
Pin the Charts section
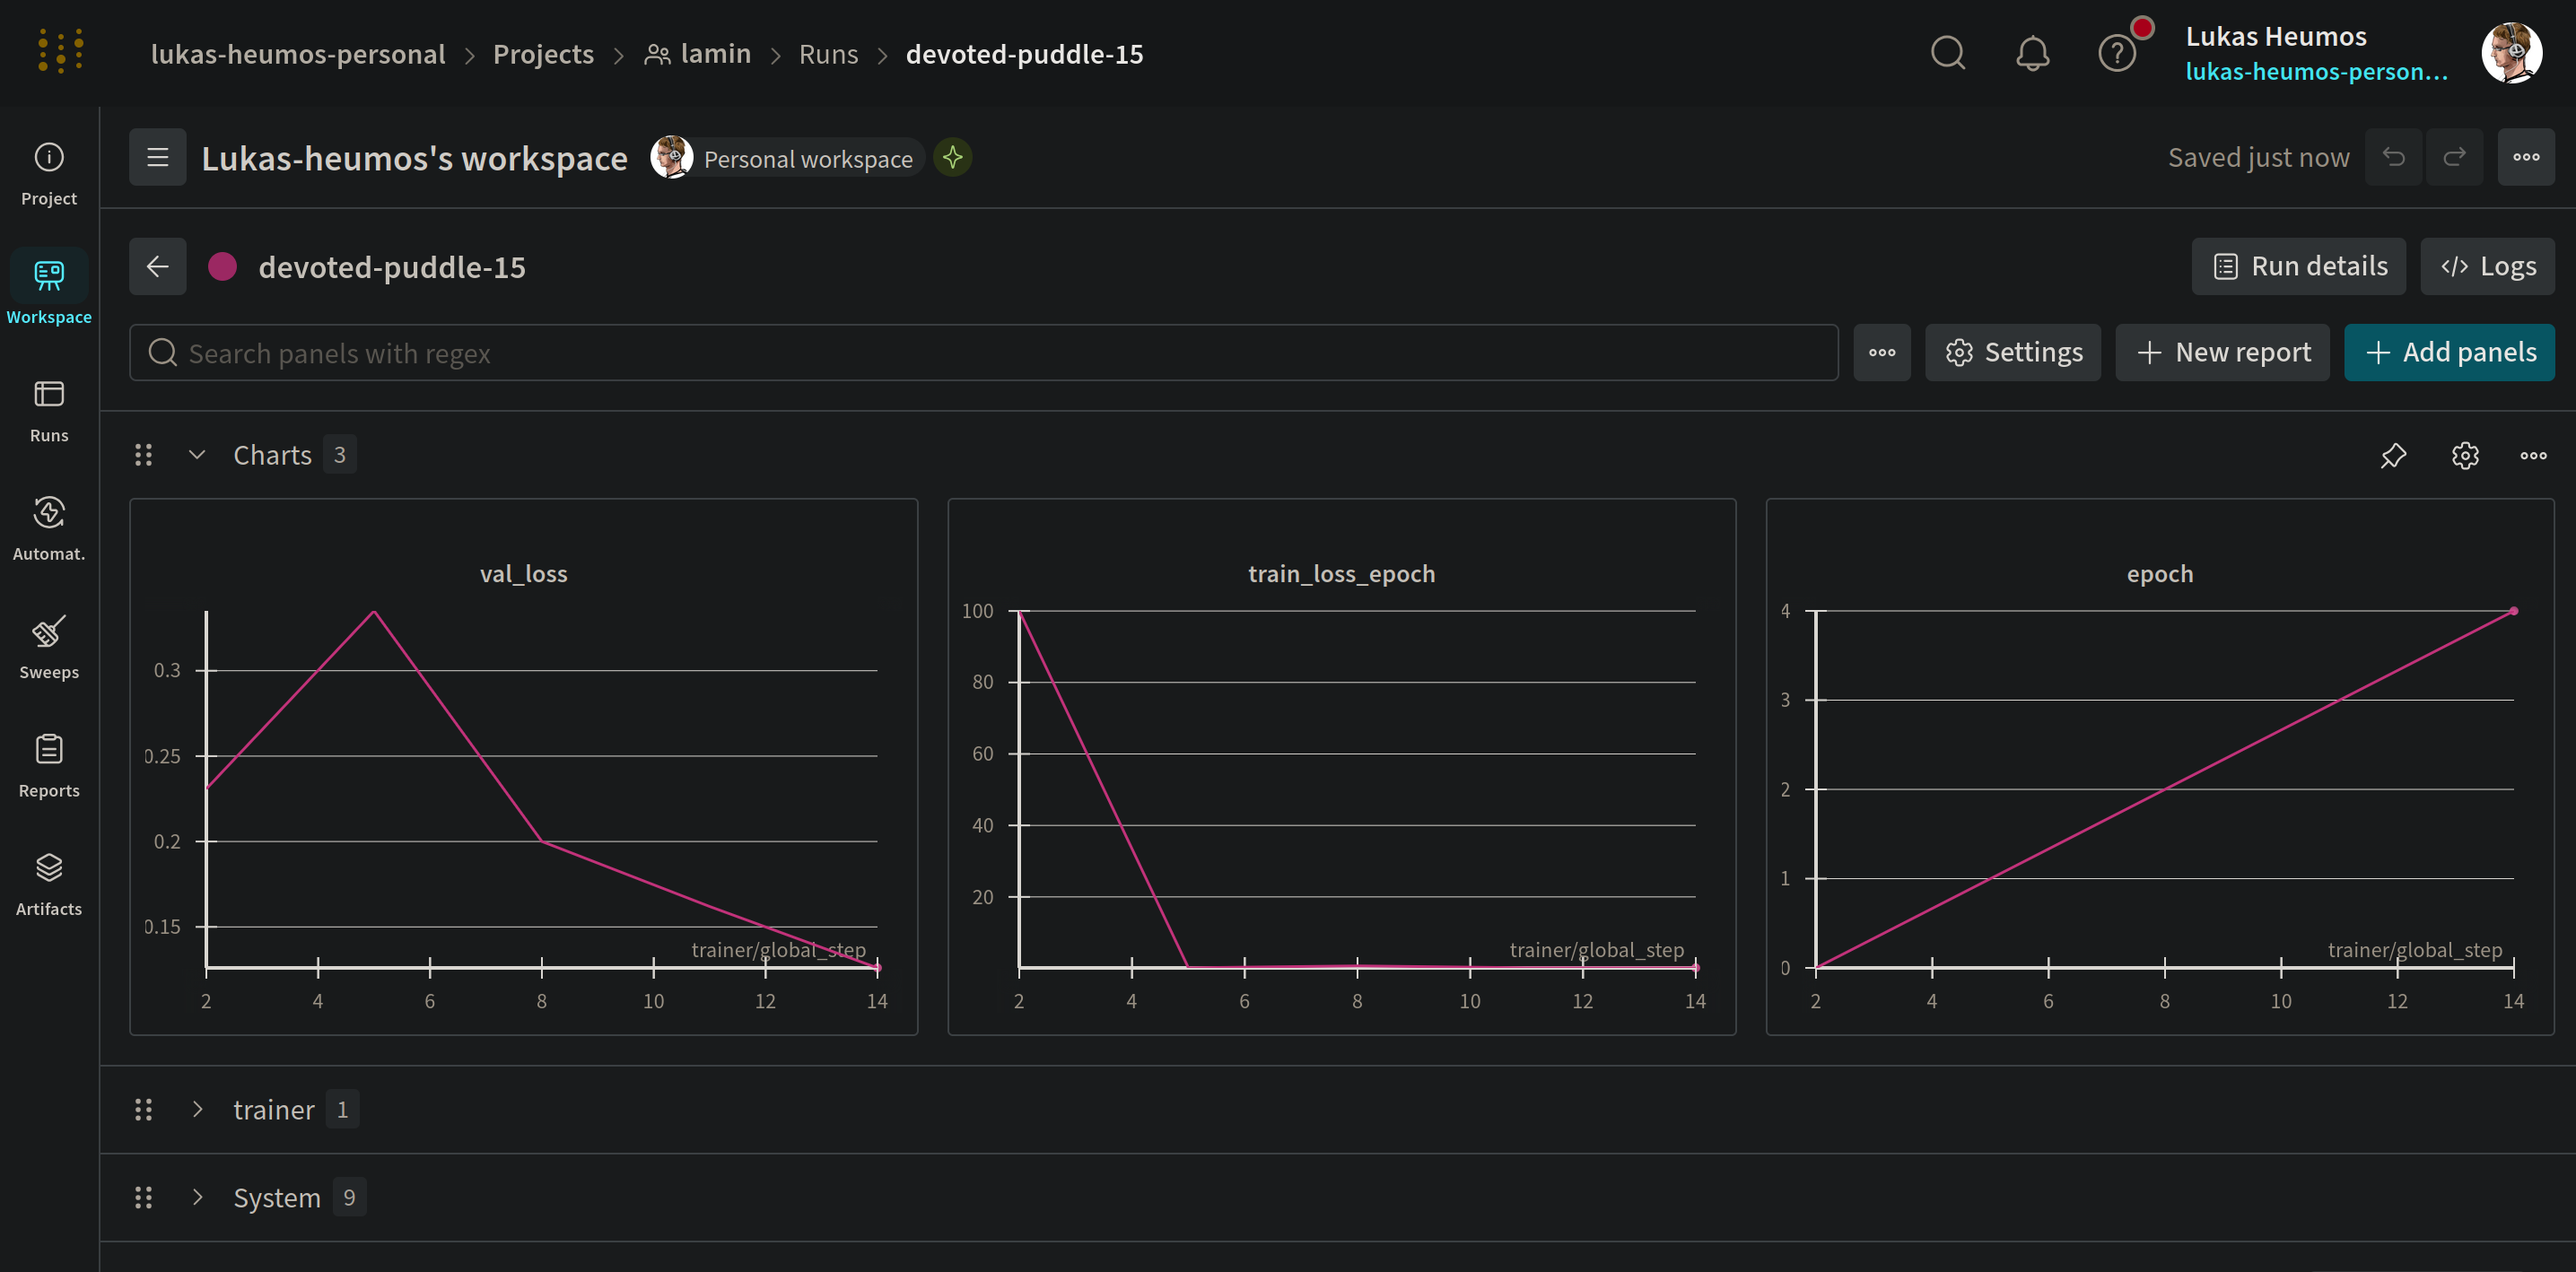pyautogui.click(x=2393, y=455)
